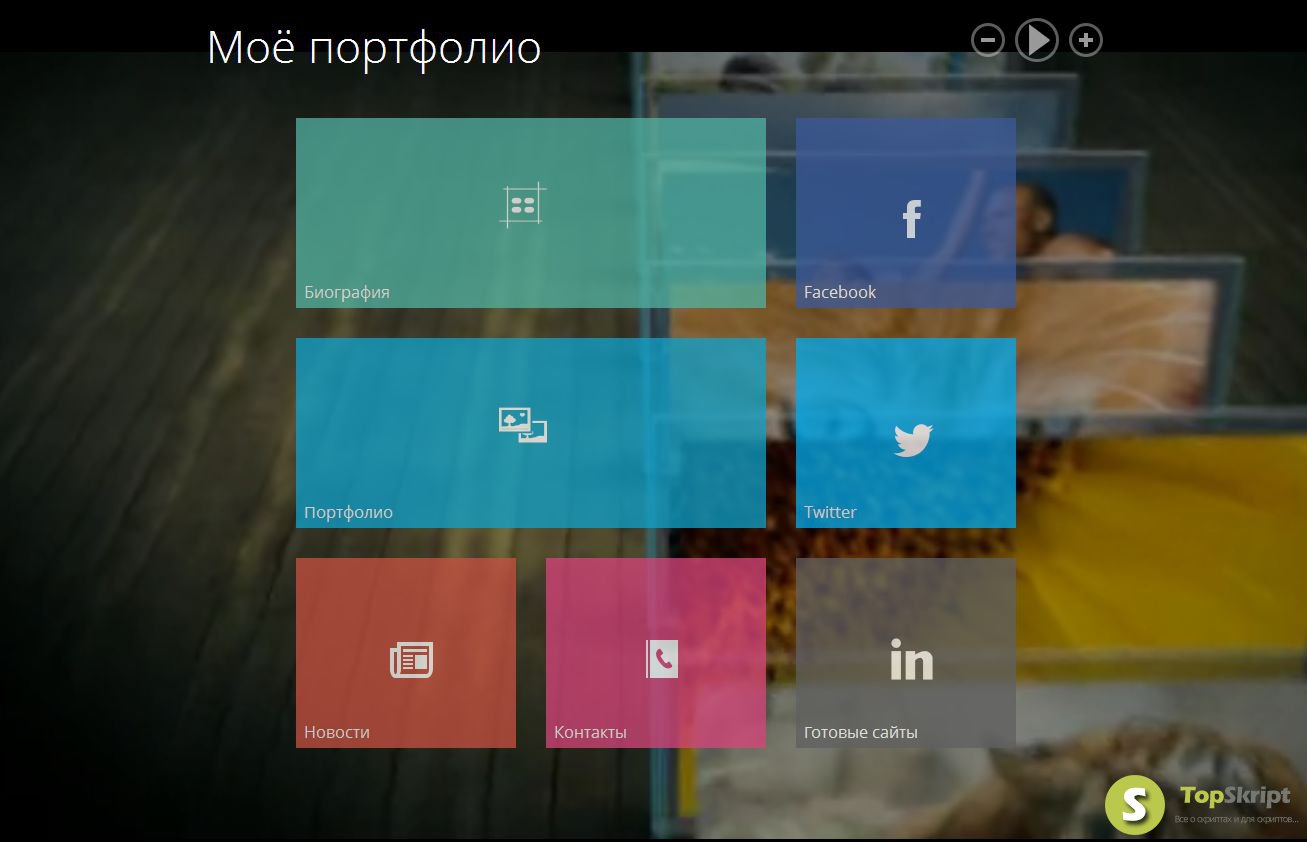This screenshot has height=842, width=1307.
Task: Click the Моё портфолио page title
Action: [x=374, y=47]
